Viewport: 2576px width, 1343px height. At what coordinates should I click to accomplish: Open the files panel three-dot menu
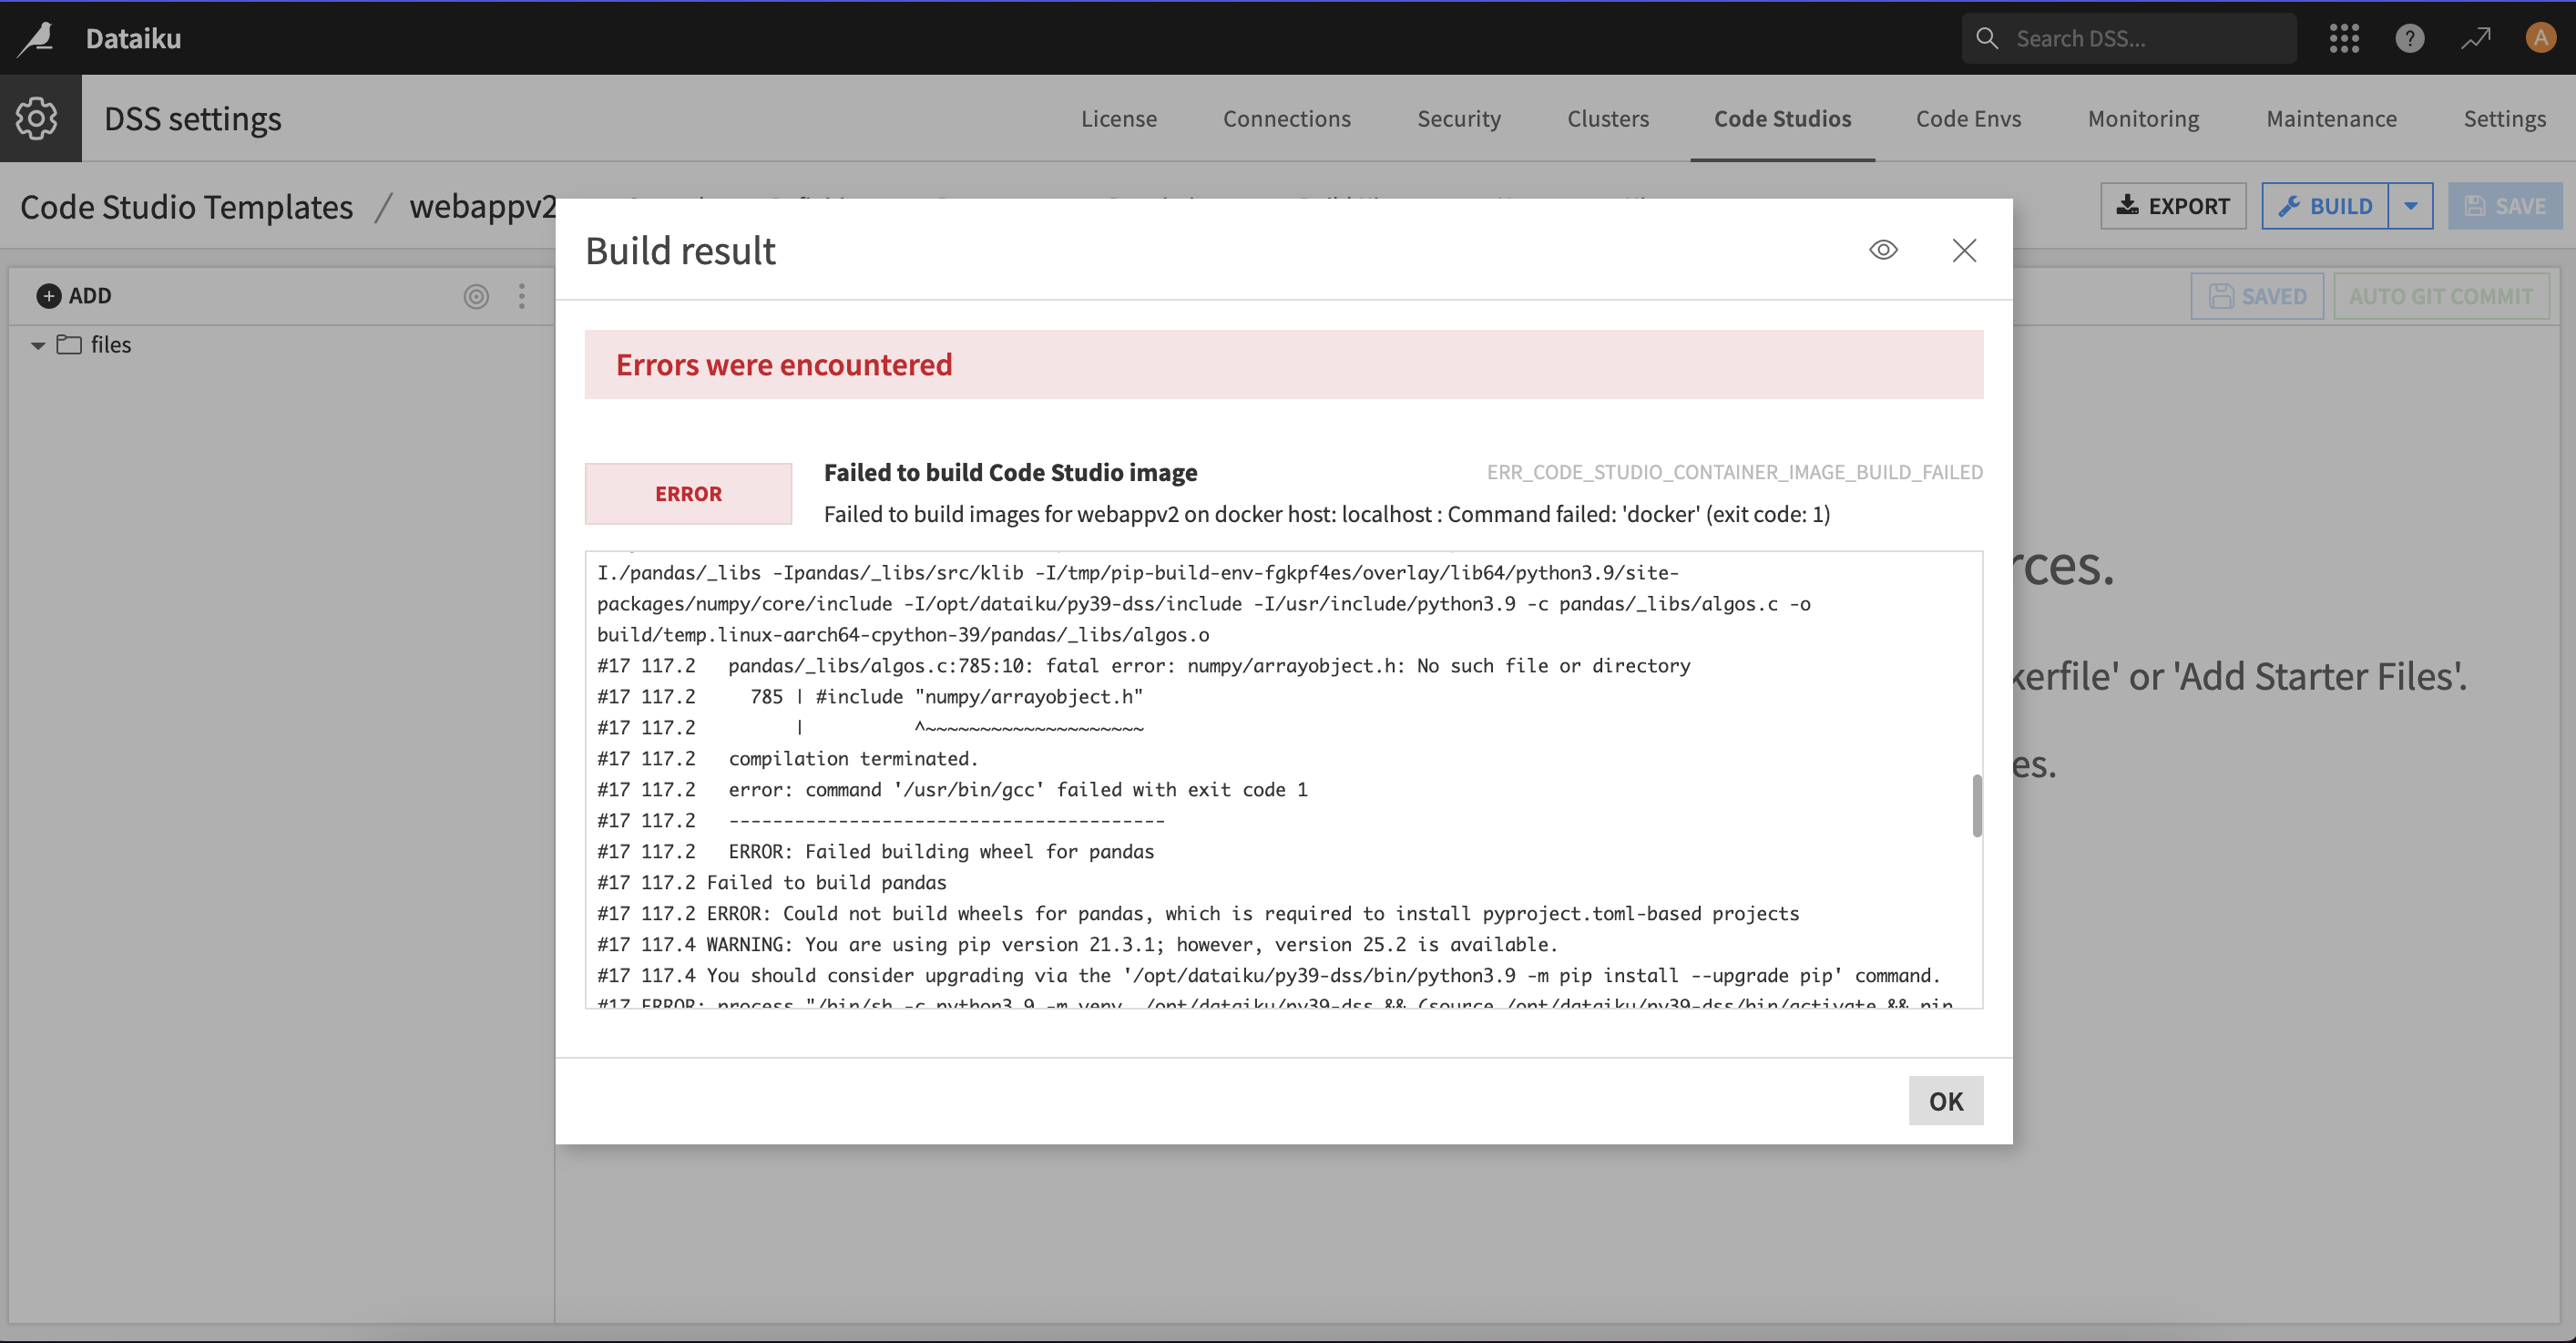[521, 297]
